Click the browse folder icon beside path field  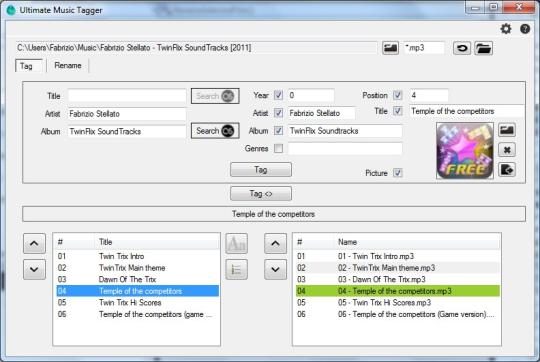coord(390,48)
